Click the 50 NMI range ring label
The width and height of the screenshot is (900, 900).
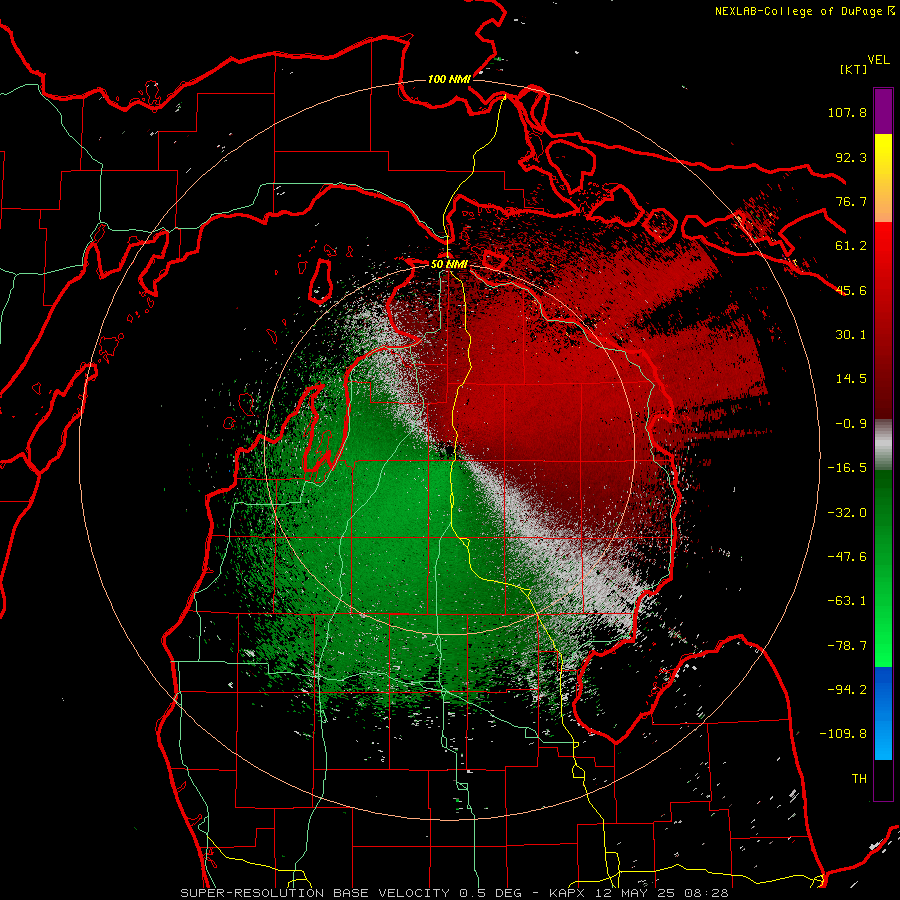[x=449, y=264]
